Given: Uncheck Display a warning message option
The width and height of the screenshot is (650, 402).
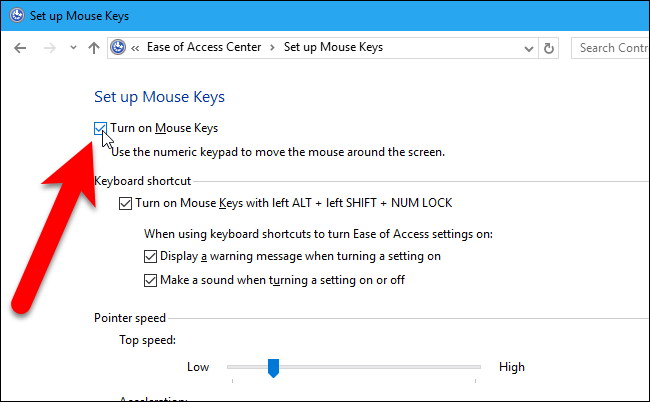Looking at the screenshot, I should [150, 256].
